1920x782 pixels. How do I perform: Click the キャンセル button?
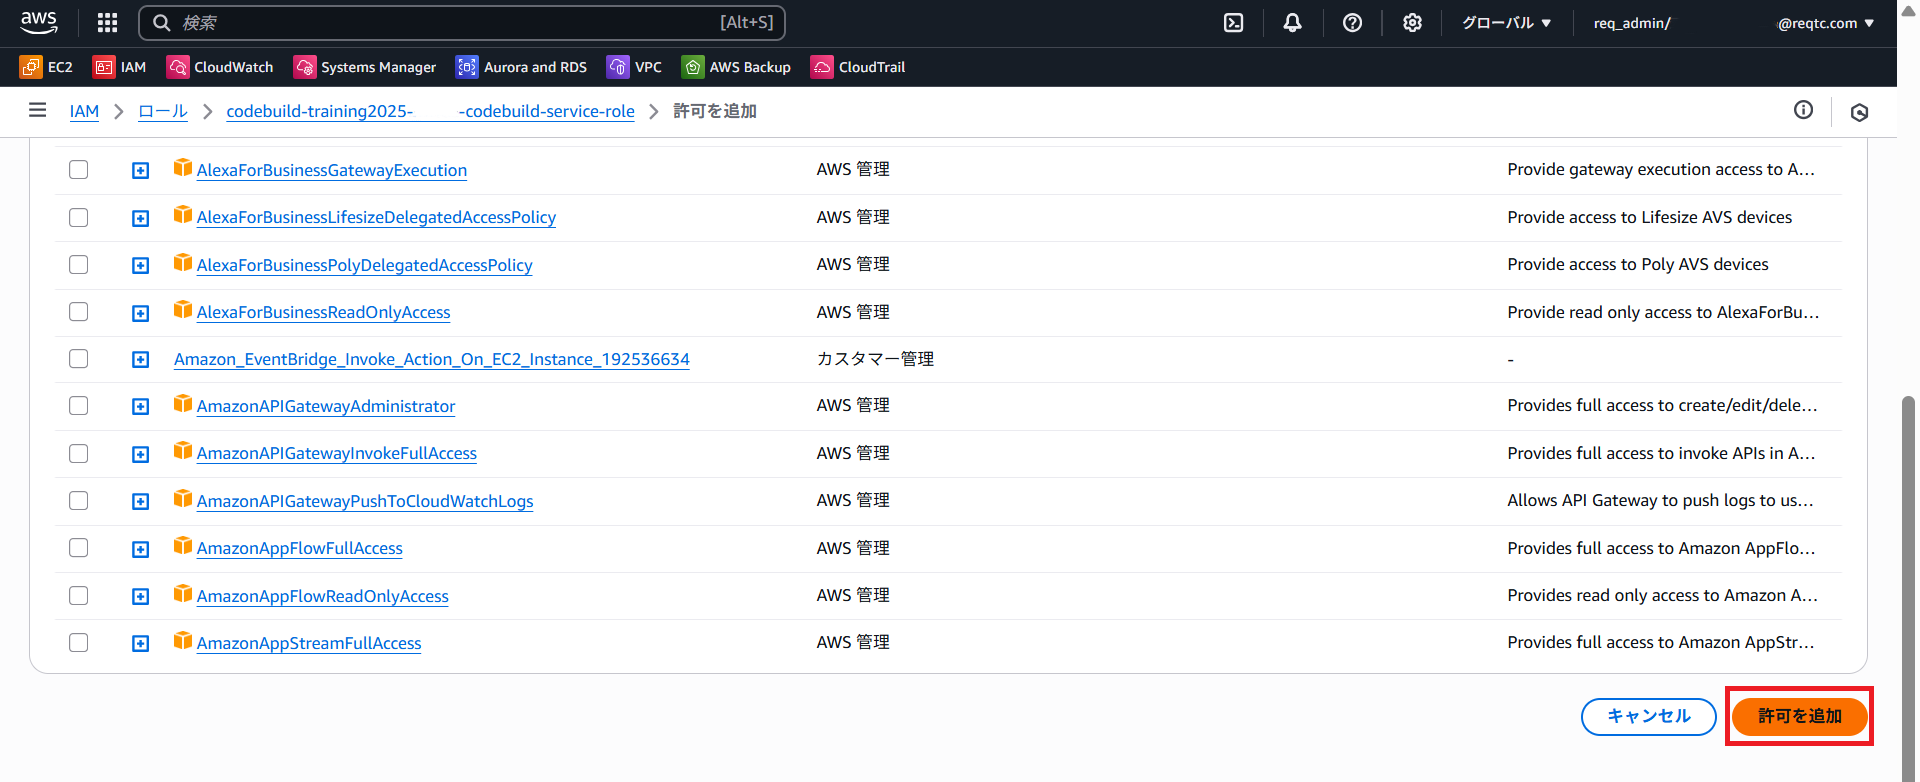[1649, 716]
